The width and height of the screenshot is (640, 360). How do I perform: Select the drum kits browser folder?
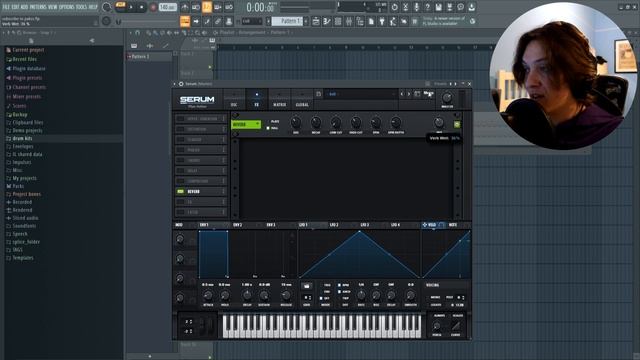tap(22, 139)
